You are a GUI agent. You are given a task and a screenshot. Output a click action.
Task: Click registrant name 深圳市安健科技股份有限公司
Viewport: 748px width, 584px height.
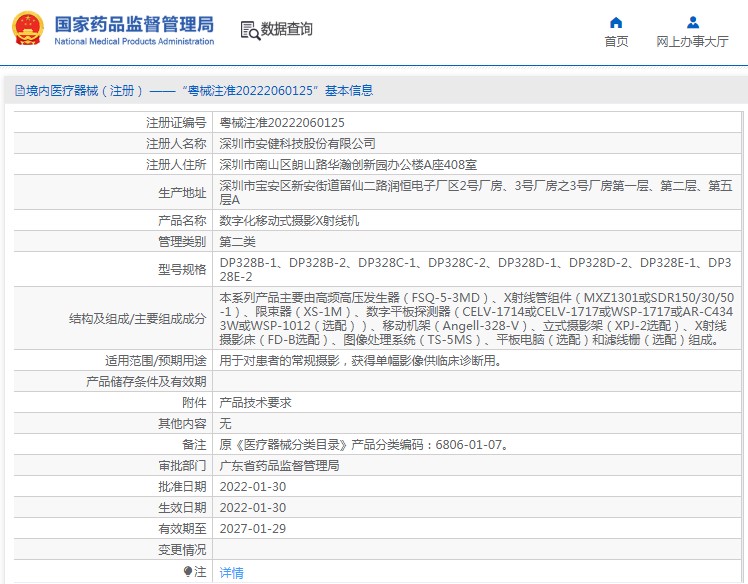(x=297, y=143)
